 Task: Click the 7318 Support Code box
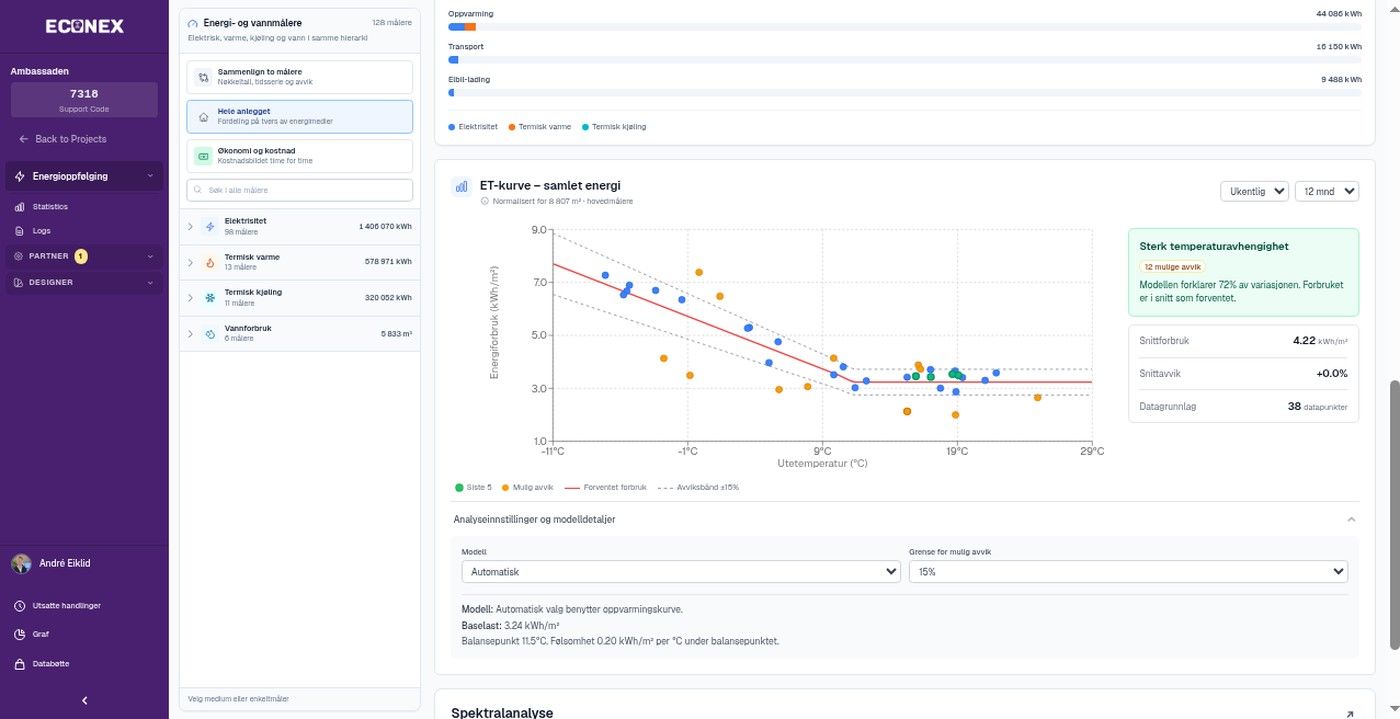(84, 100)
